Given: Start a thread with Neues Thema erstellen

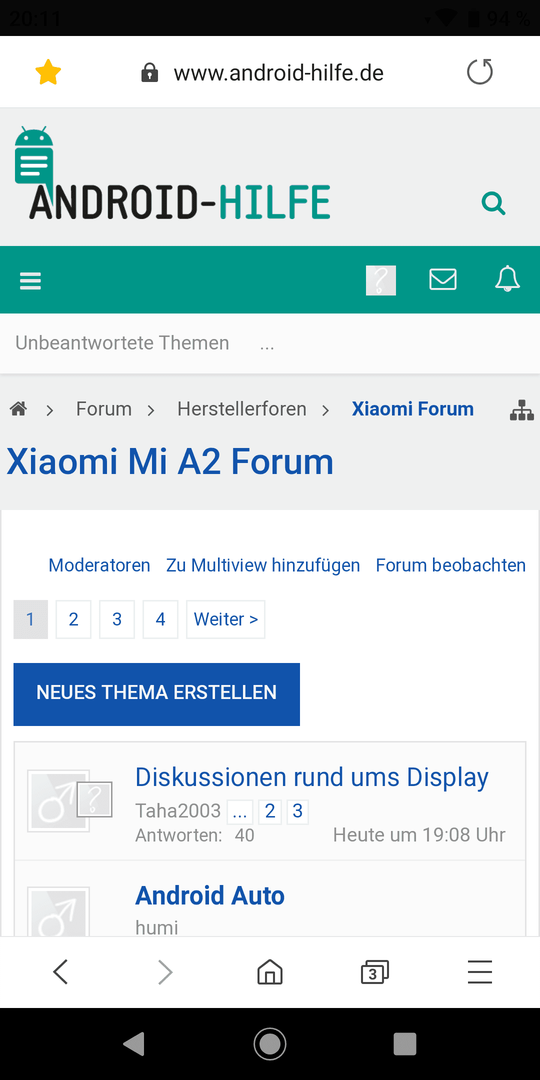Looking at the screenshot, I should (x=156, y=694).
